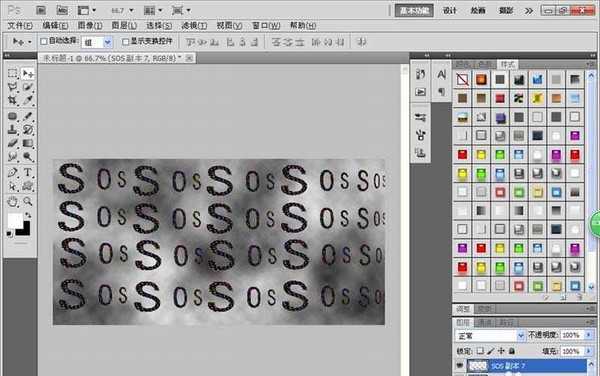Toggle lock all padlock icon
Image resolution: width=600 pixels, height=376 pixels.
pyautogui.click(x=512, y=351)
